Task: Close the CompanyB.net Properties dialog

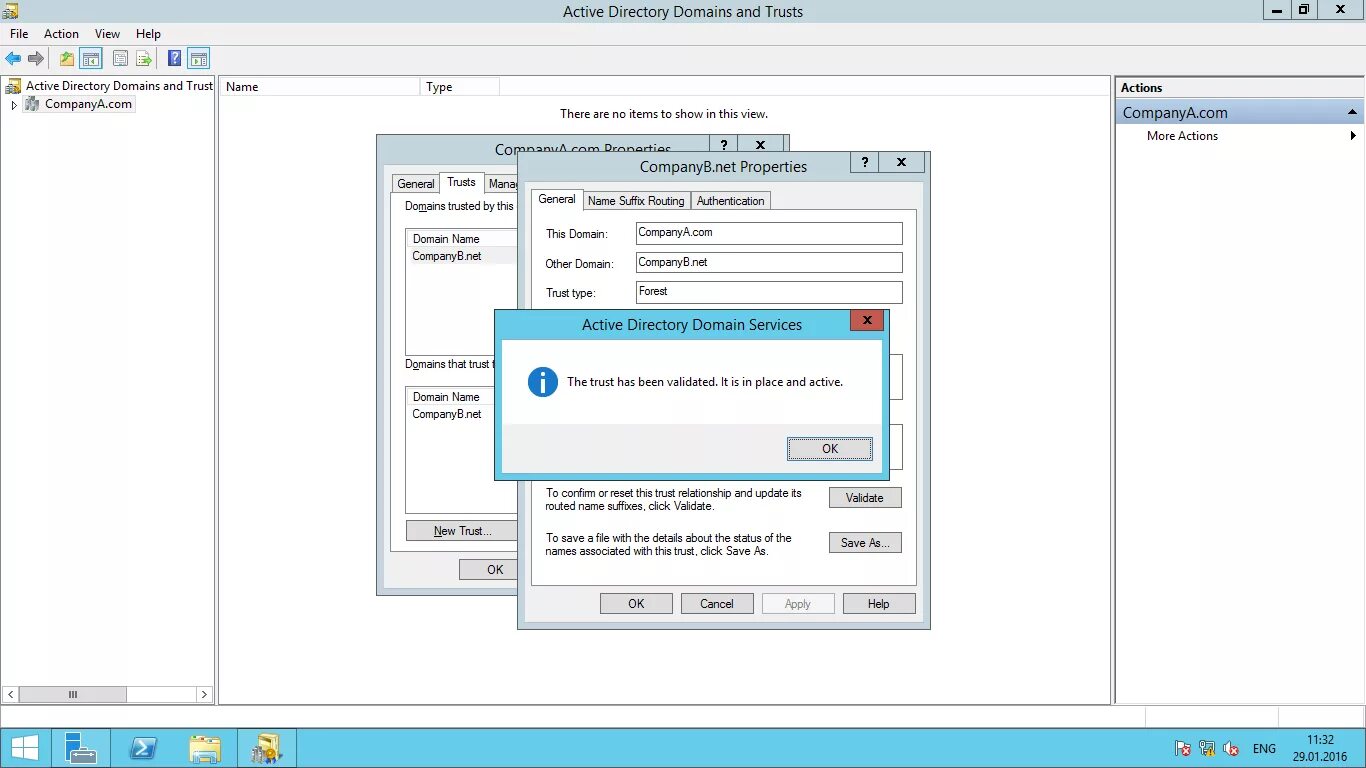Action: [x=901, y=162]
